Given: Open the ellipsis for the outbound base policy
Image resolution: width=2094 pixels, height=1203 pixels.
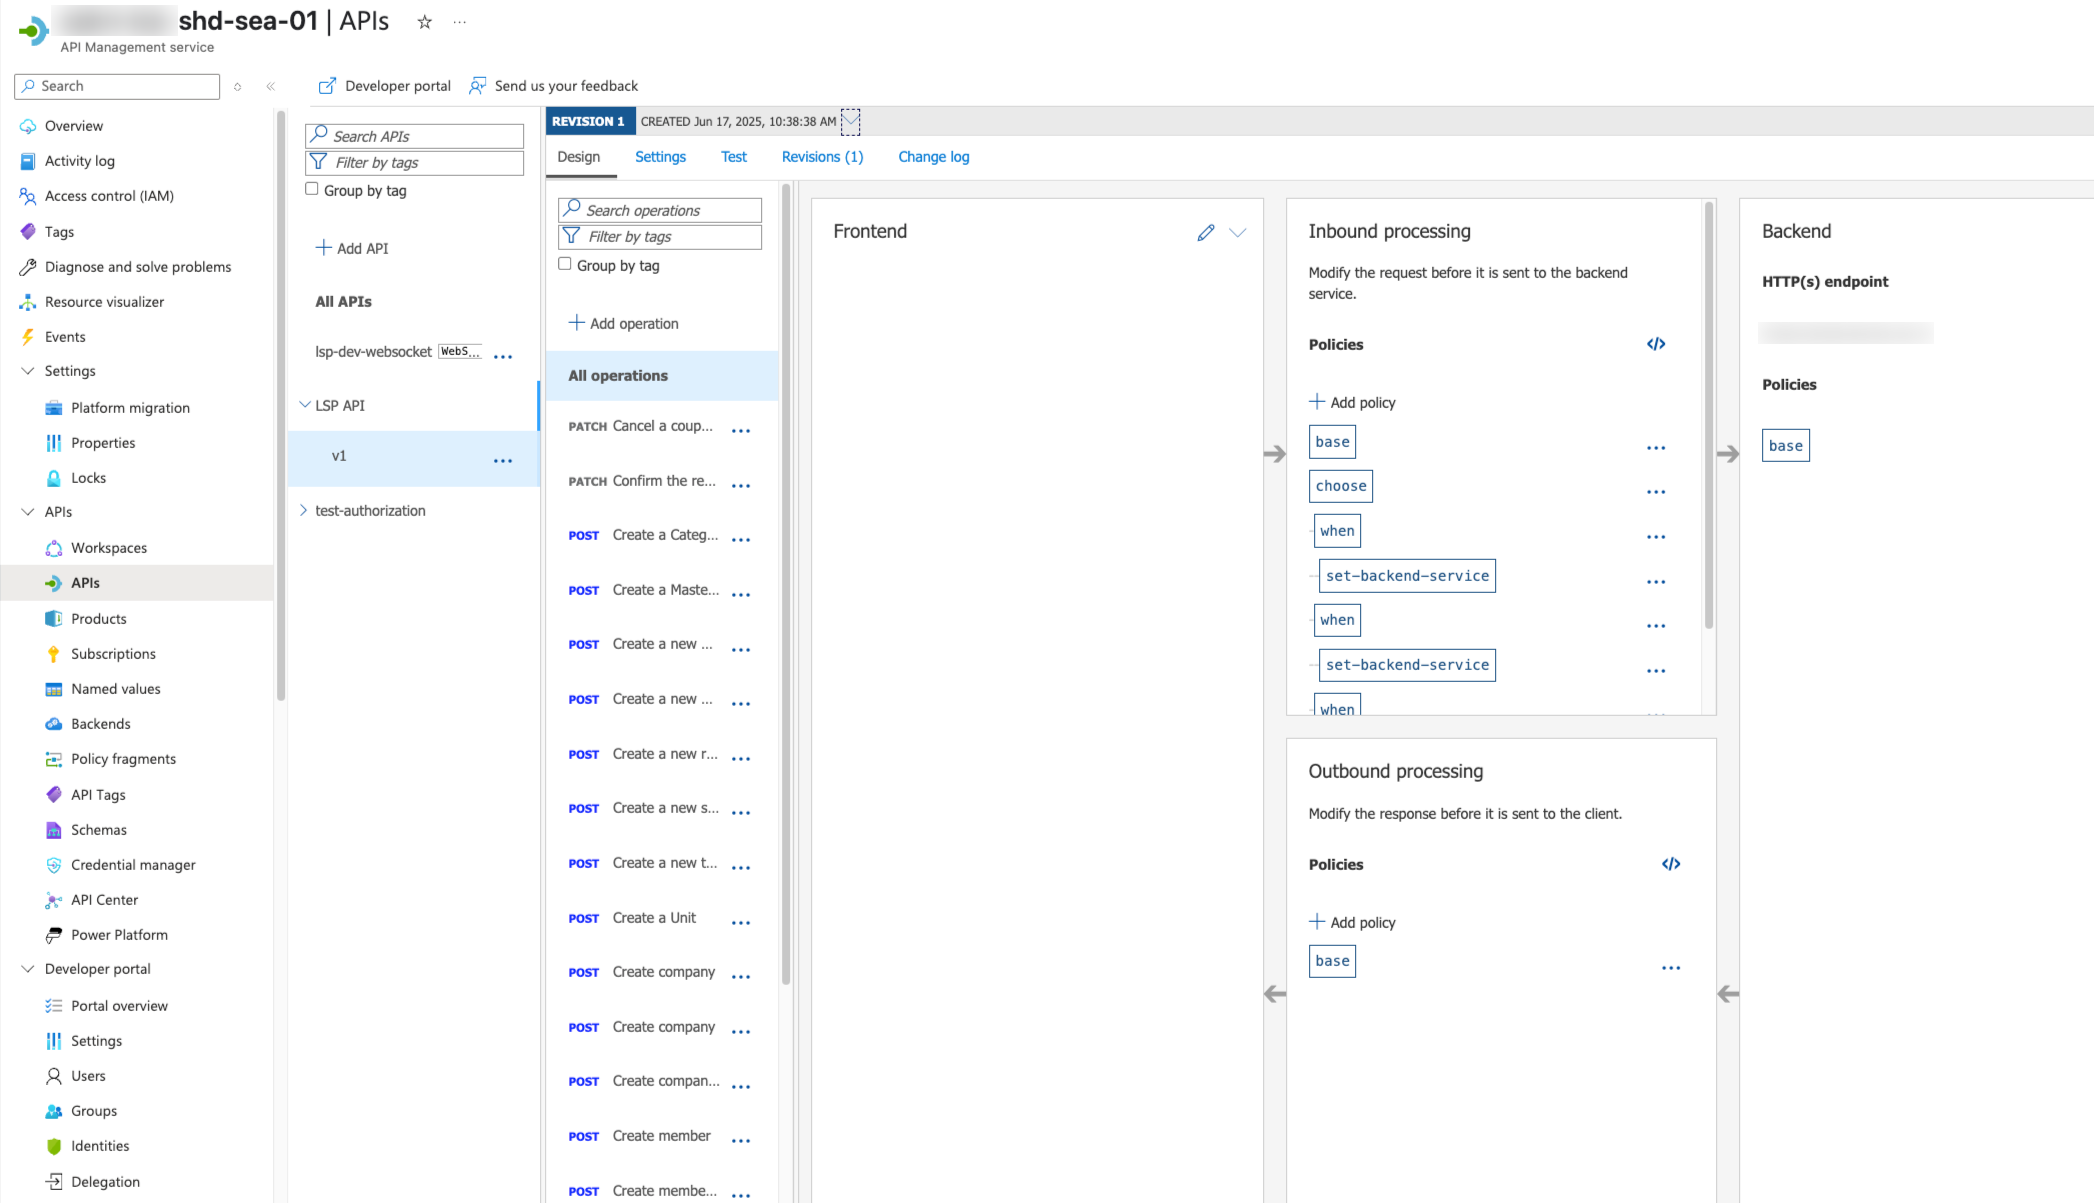Looking at the screenshot, I should 1671,967.
